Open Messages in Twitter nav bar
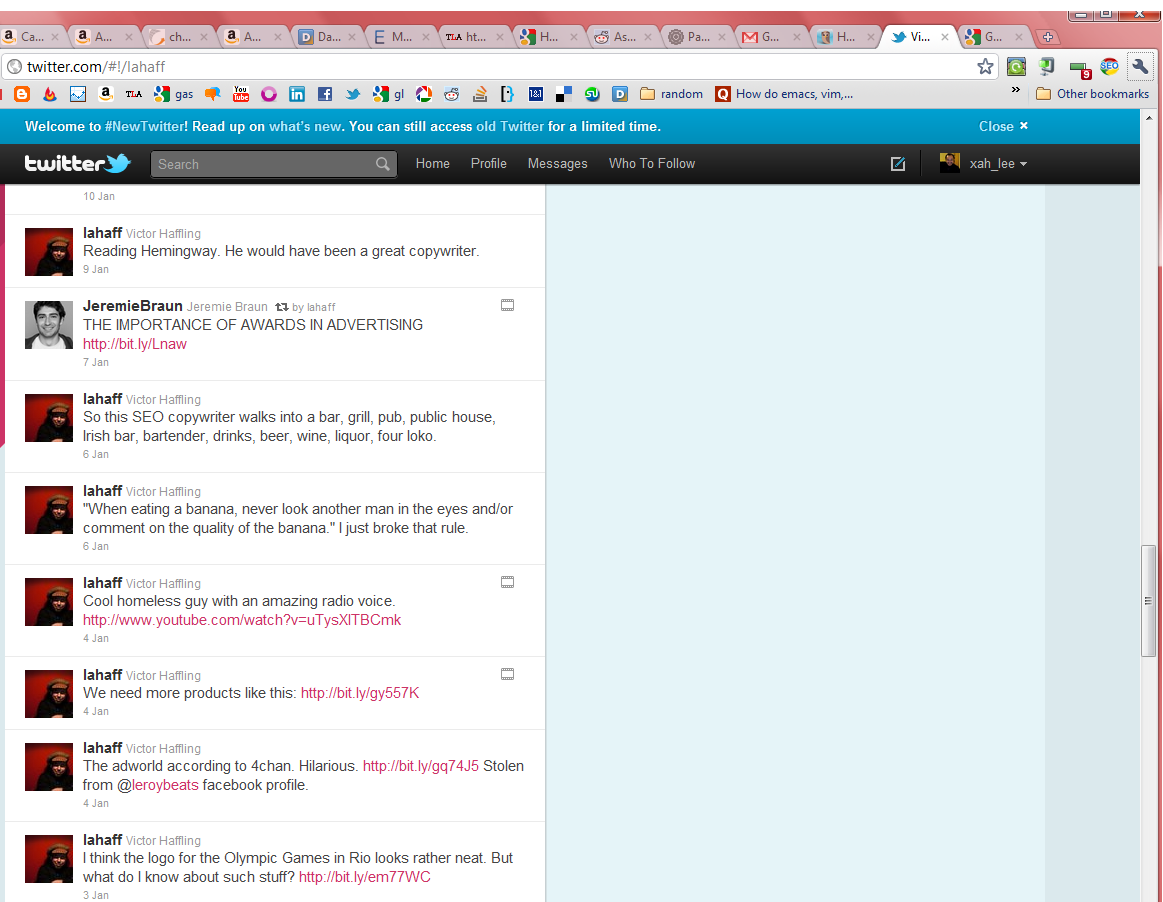This screenshot has height=902, width=1163. [x=558, y=164]
